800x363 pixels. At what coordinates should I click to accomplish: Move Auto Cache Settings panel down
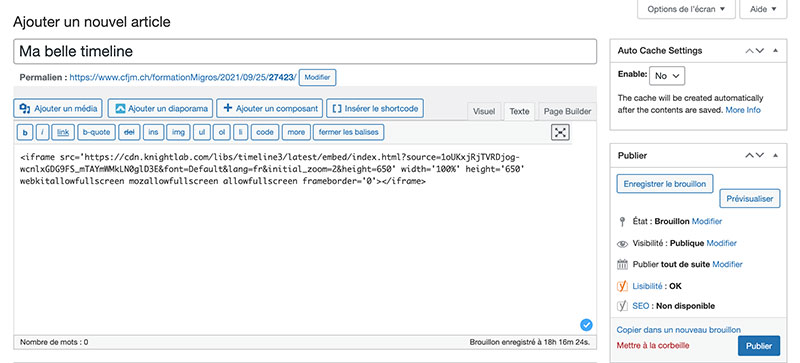[760, 51]
